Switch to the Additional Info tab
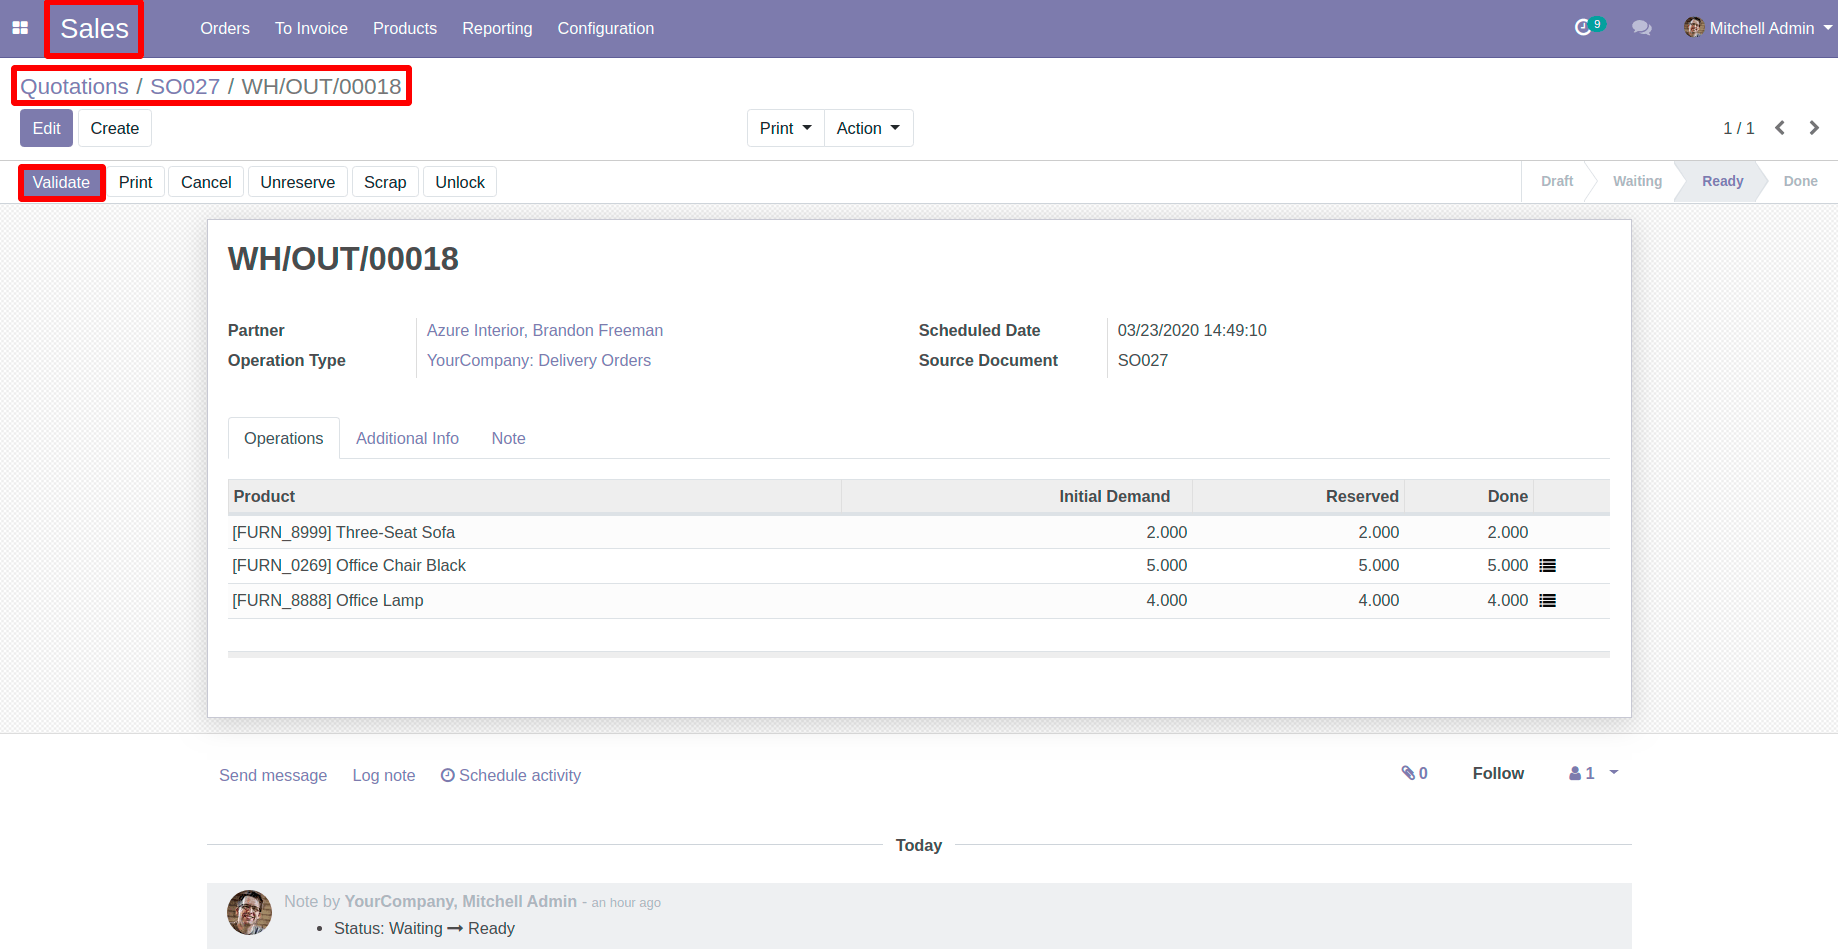1838x949 pixels. click(x=407, y=438)
